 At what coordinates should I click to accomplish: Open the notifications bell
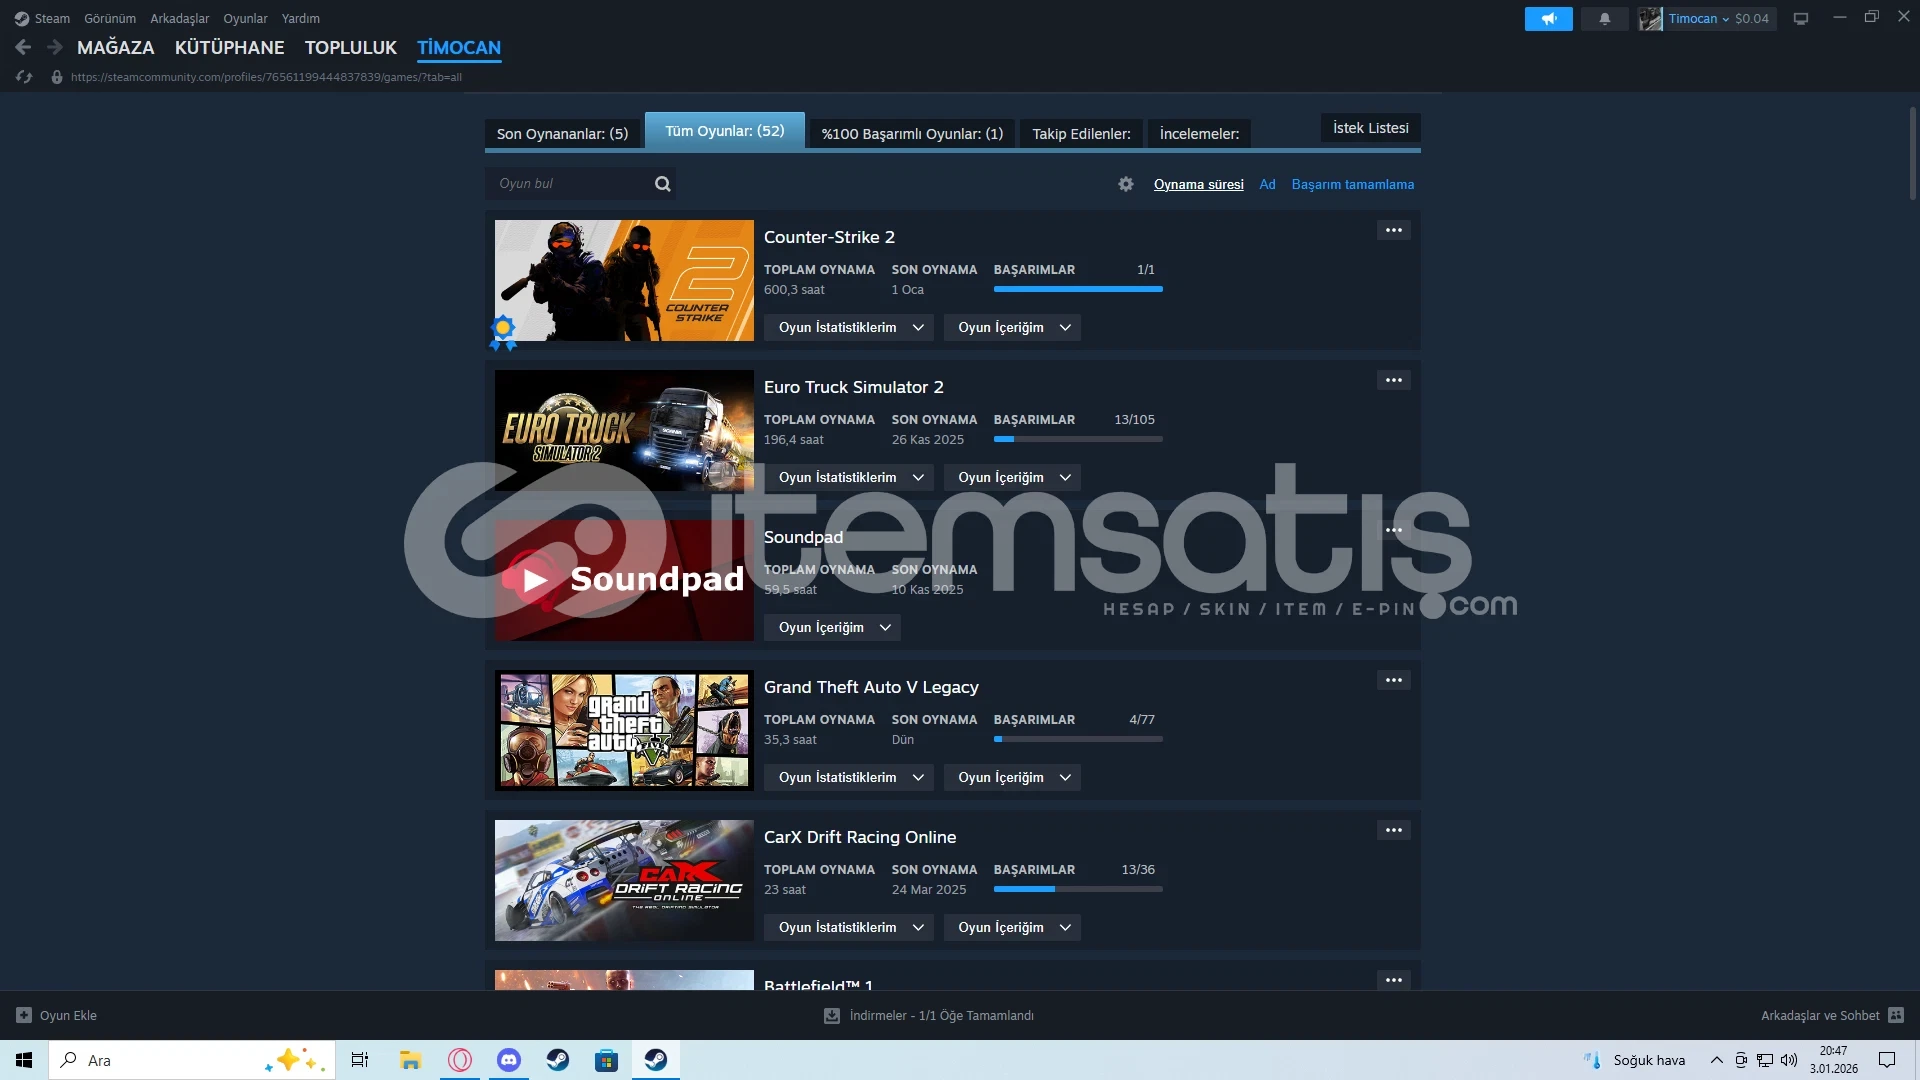tap(1604, 19)
